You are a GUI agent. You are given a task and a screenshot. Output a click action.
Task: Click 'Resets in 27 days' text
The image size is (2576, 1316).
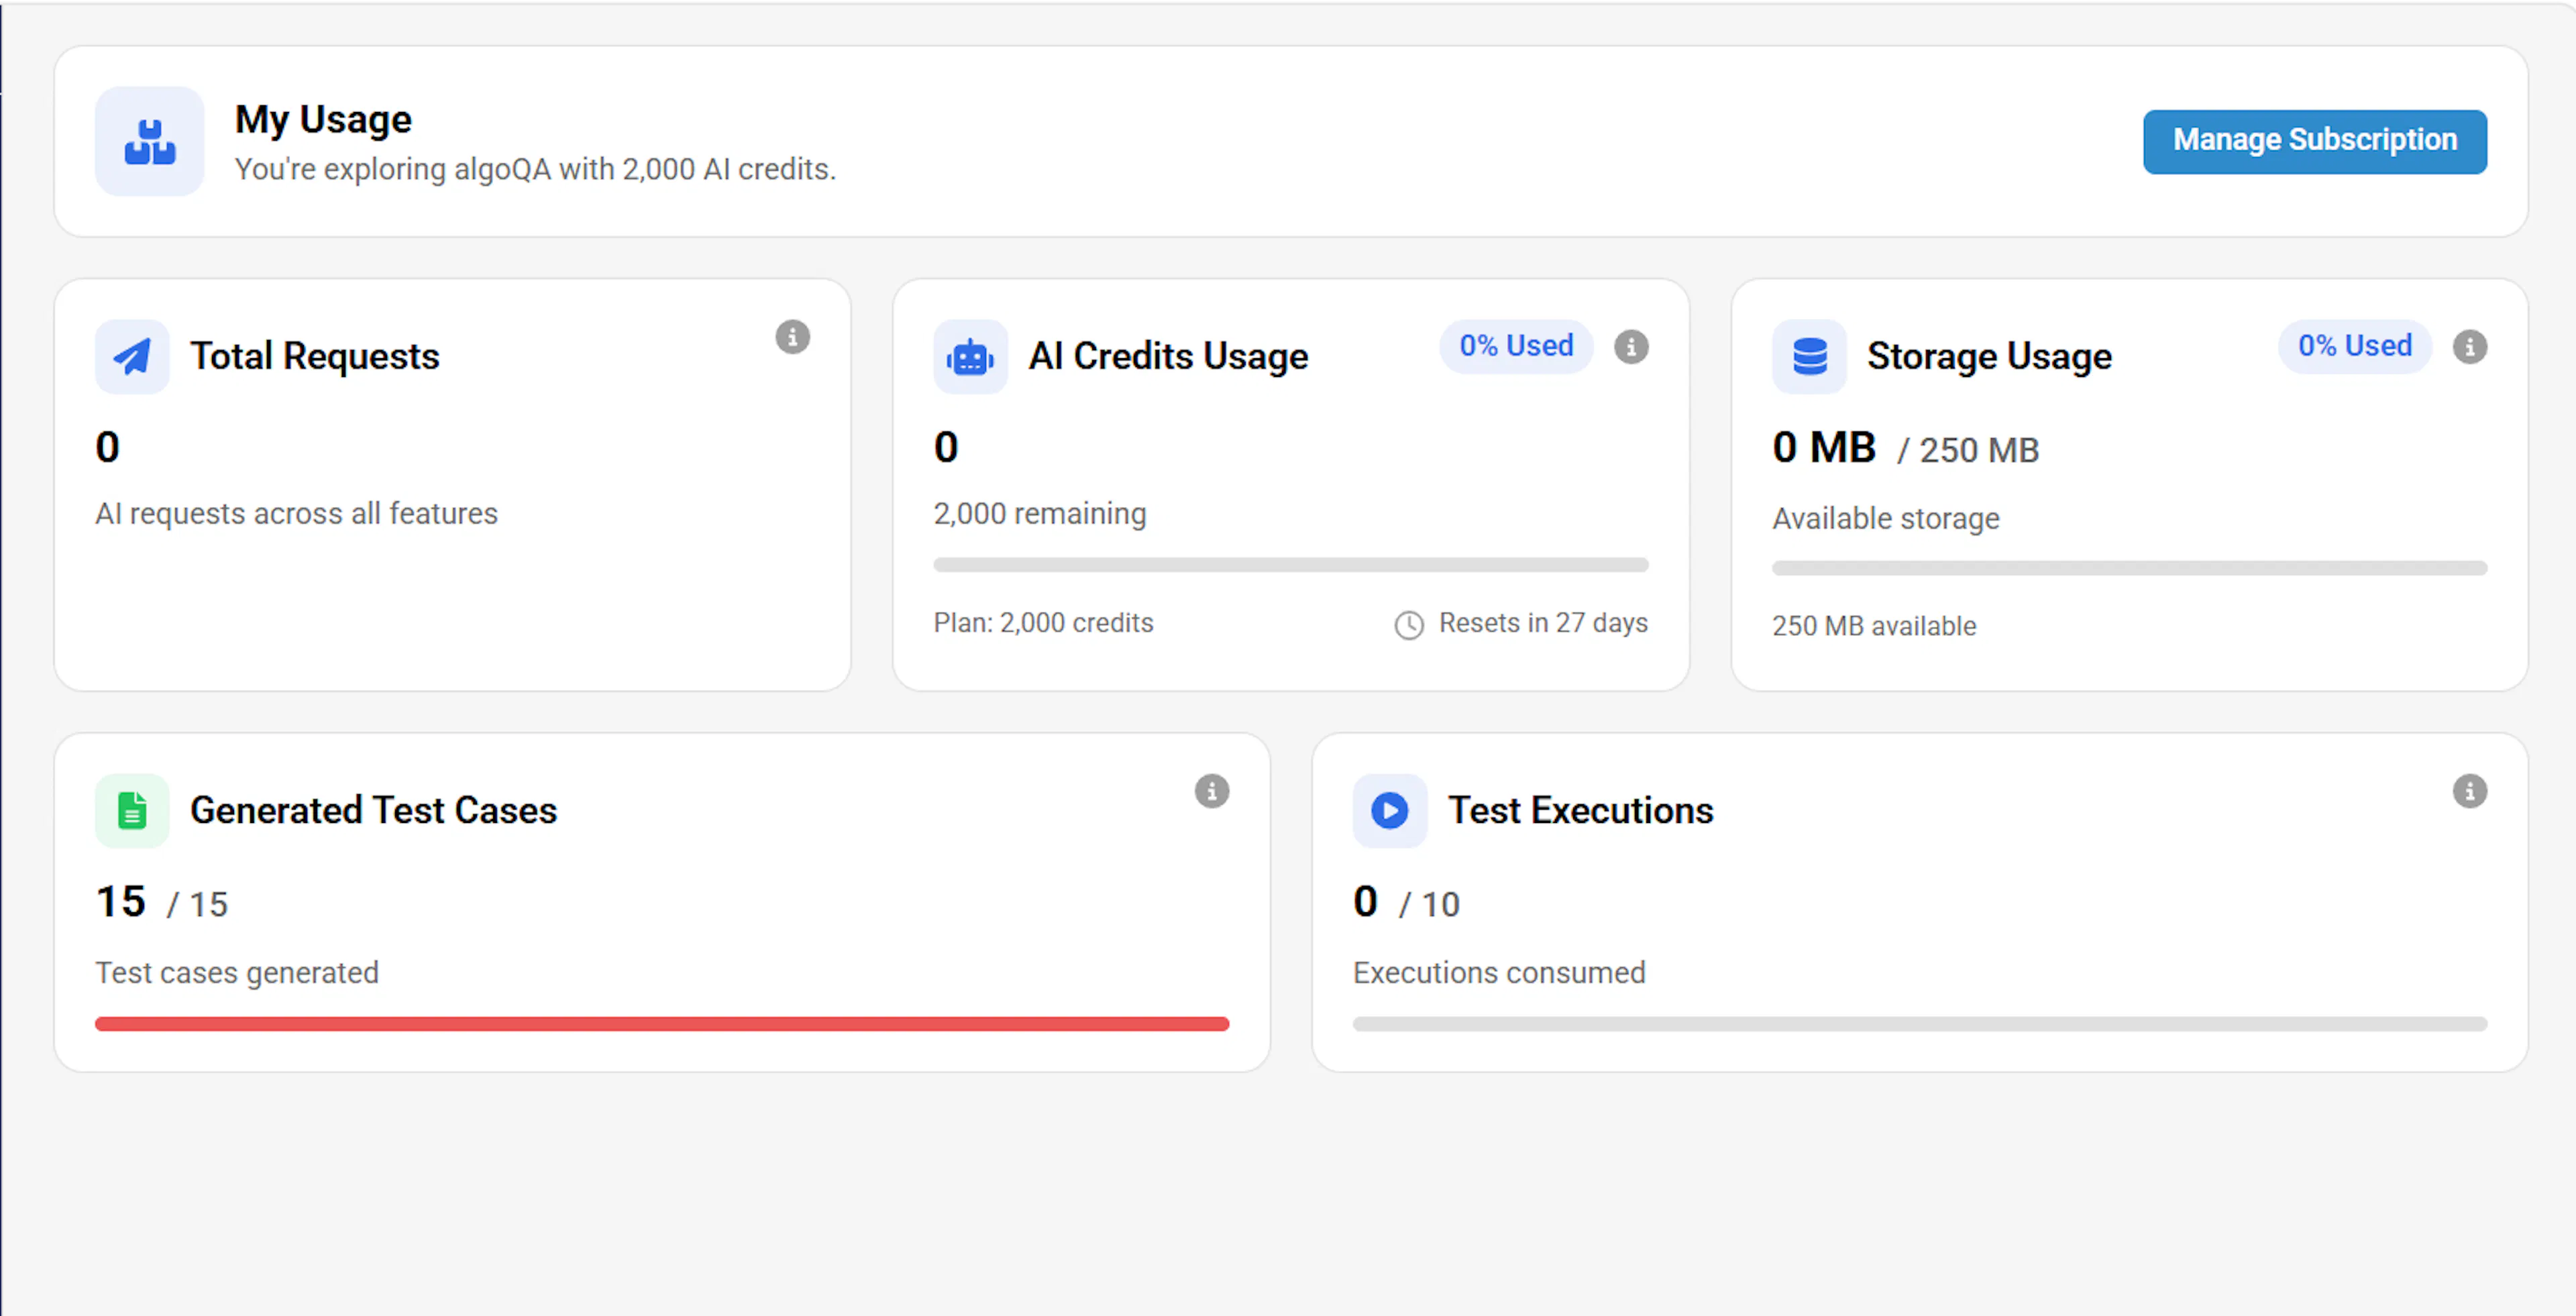click(x=1543, y=622)
